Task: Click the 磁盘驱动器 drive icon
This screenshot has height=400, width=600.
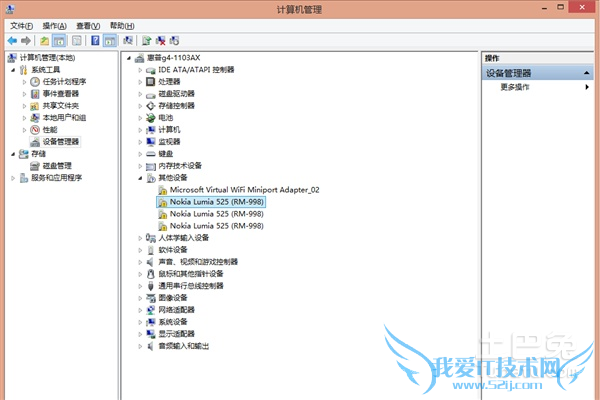Action: click(x=151, y=94)
